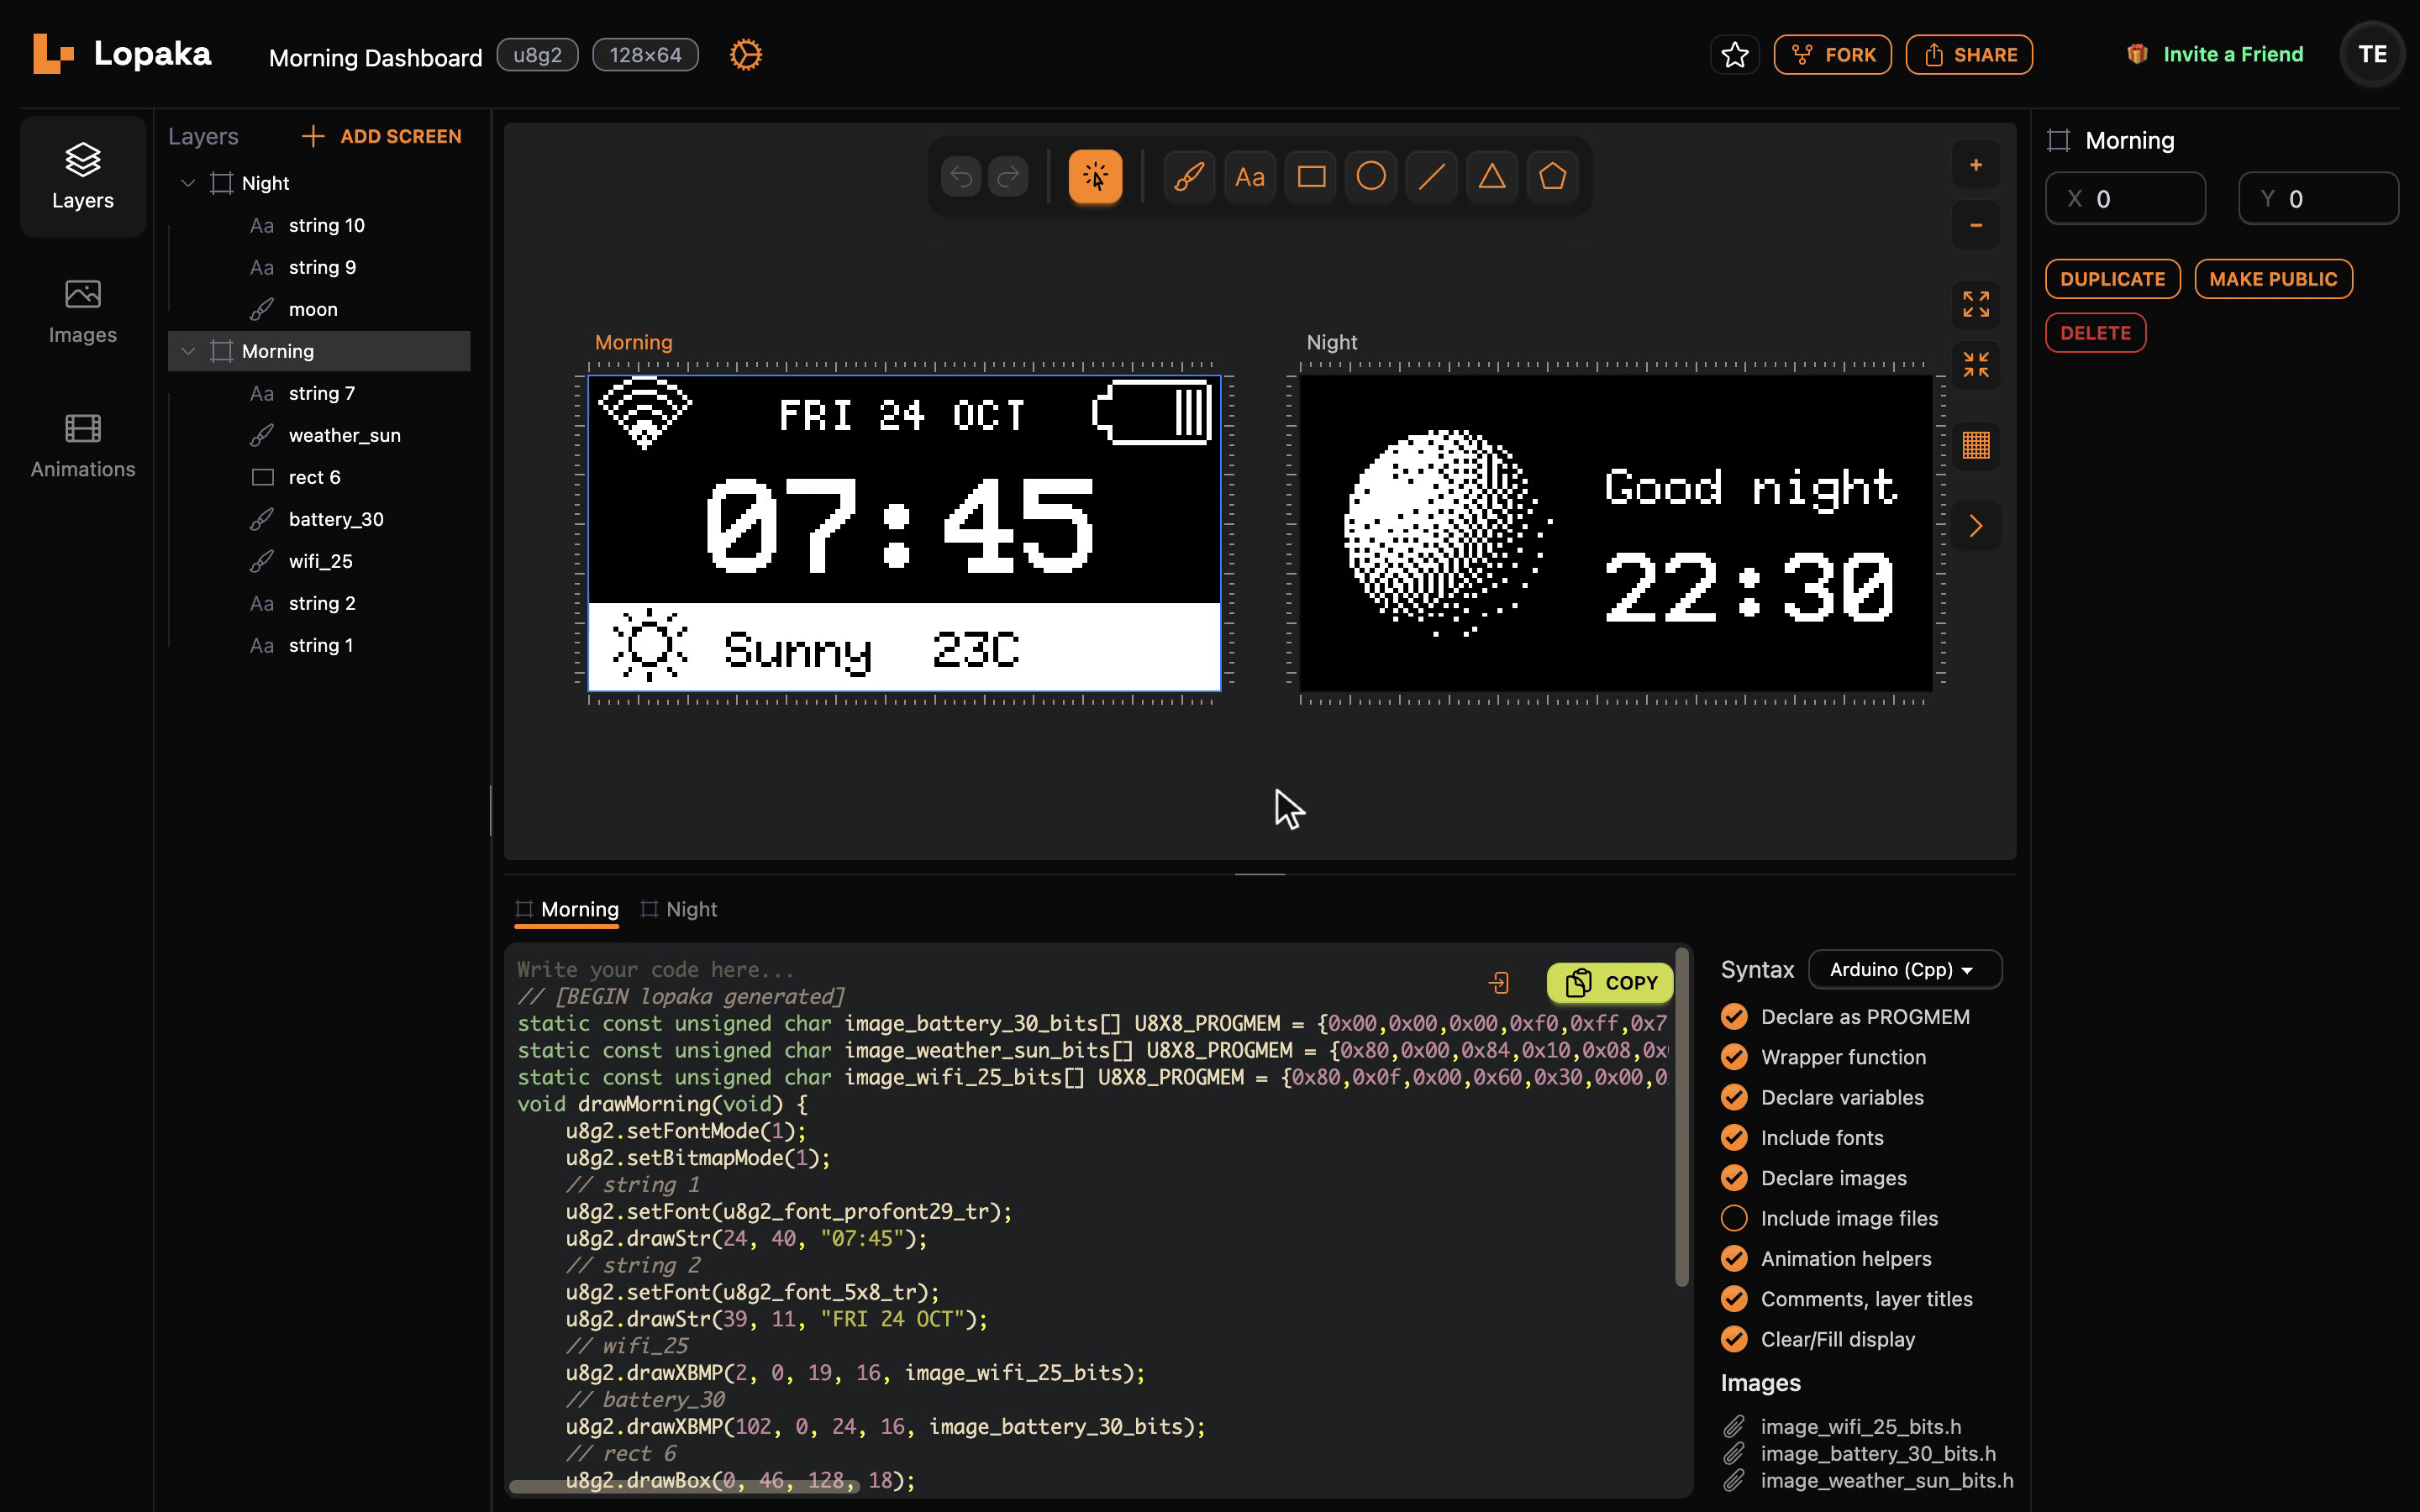The width and height of the screenshot is (2420, 1512).
Task: Click the MAKE PUBLIC button
Action: 2273,279
